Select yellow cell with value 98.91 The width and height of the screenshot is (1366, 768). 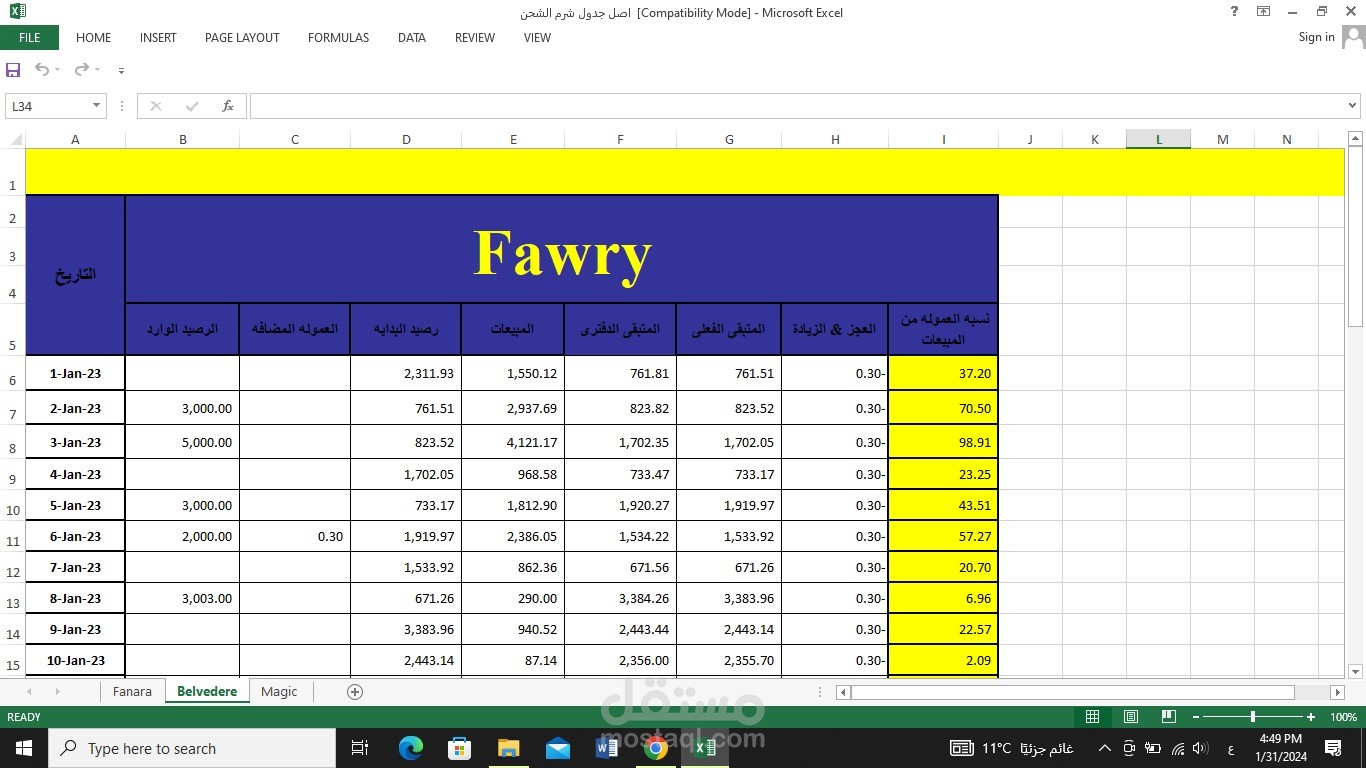click(943, 442)
